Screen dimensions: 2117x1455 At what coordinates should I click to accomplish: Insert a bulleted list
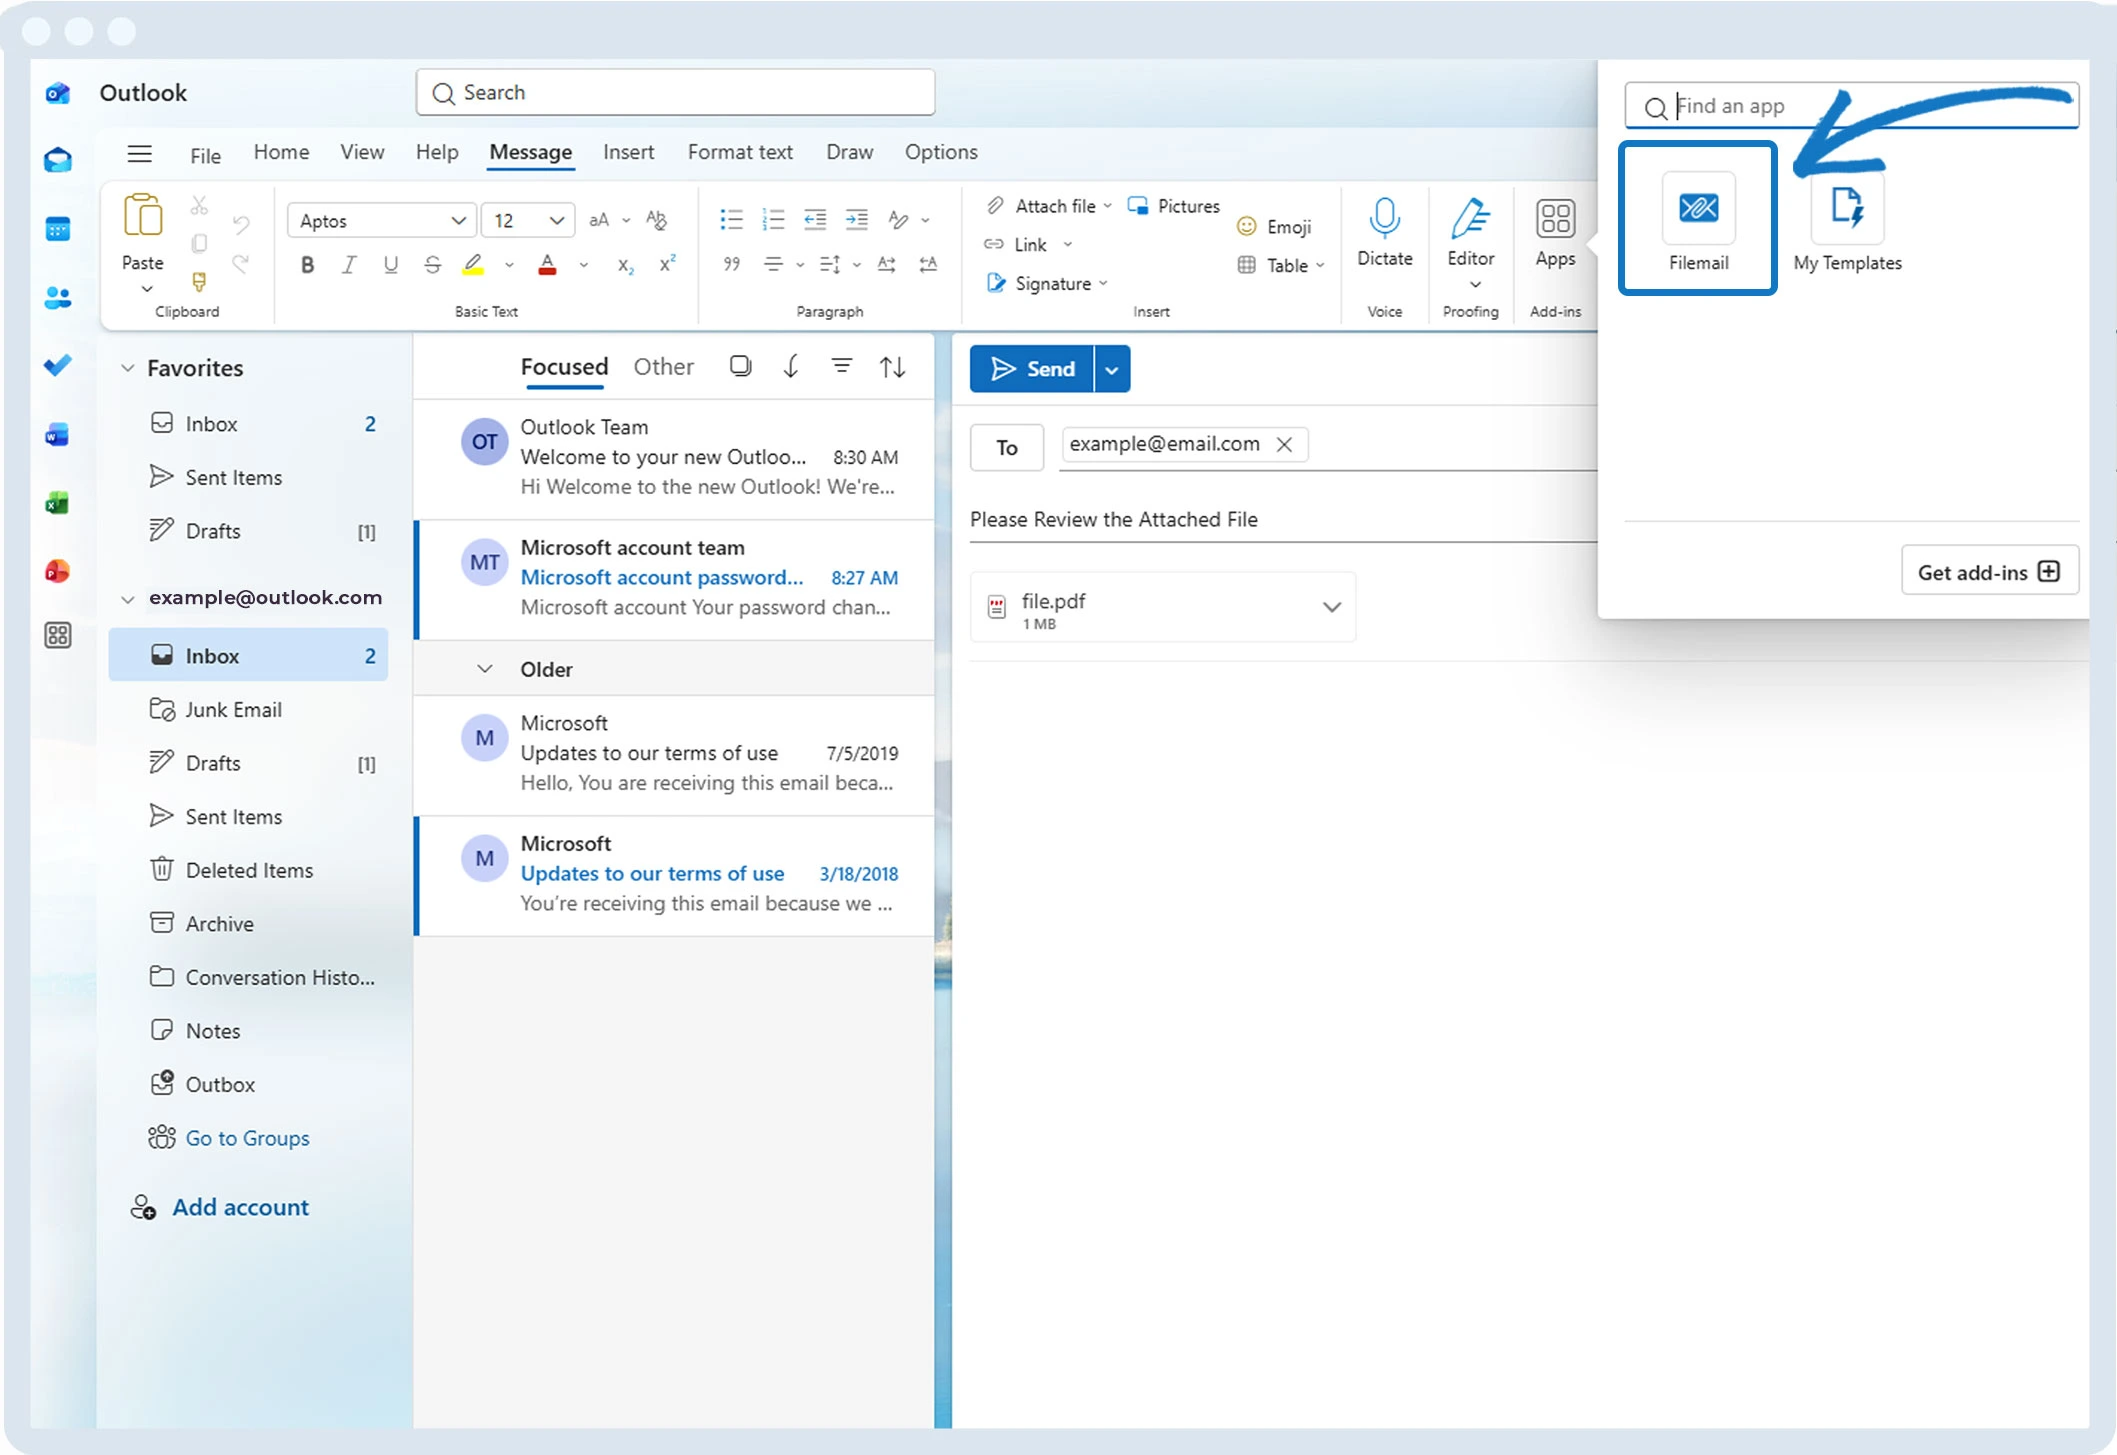[731, 220]
